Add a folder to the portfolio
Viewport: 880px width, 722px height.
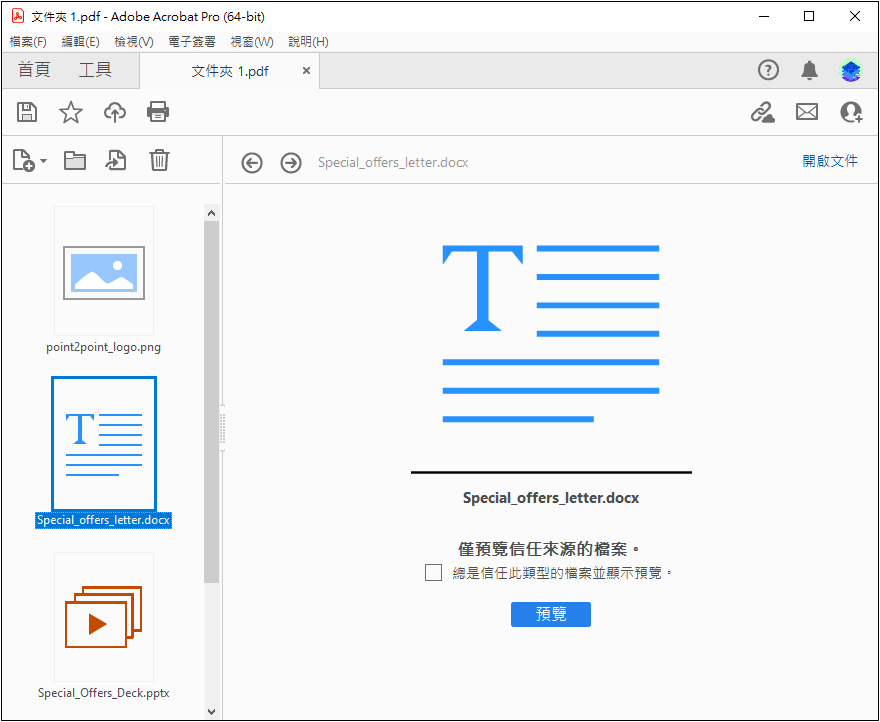coord(75,161)
